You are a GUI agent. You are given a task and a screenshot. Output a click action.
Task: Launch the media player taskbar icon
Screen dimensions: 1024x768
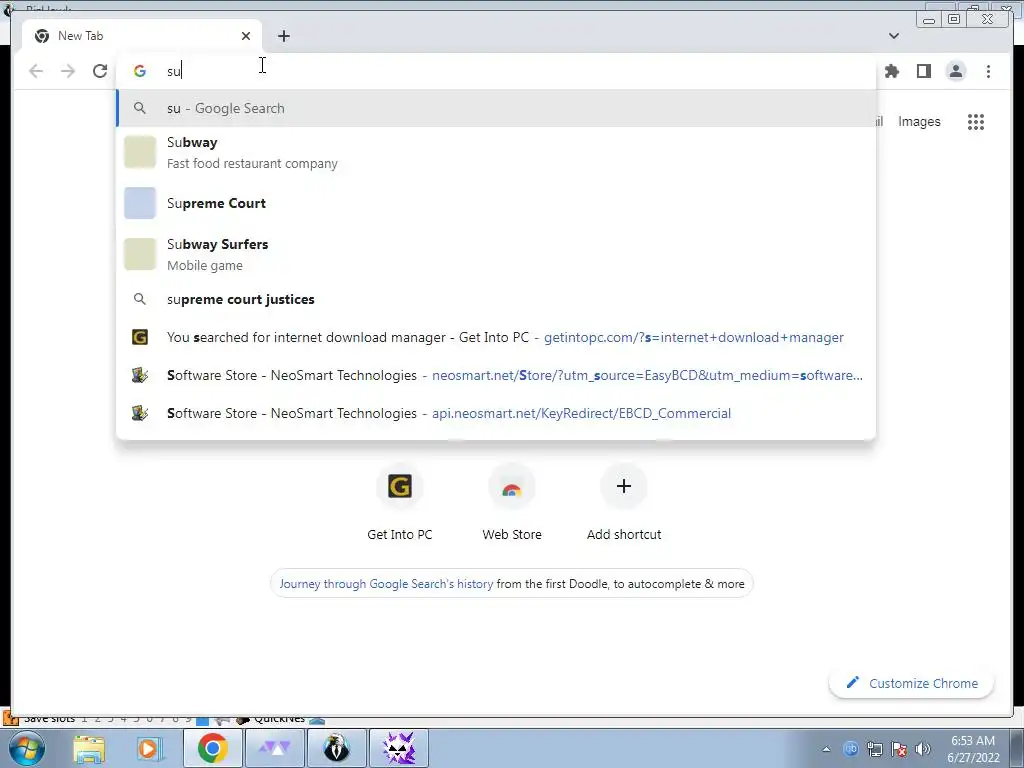149,748
